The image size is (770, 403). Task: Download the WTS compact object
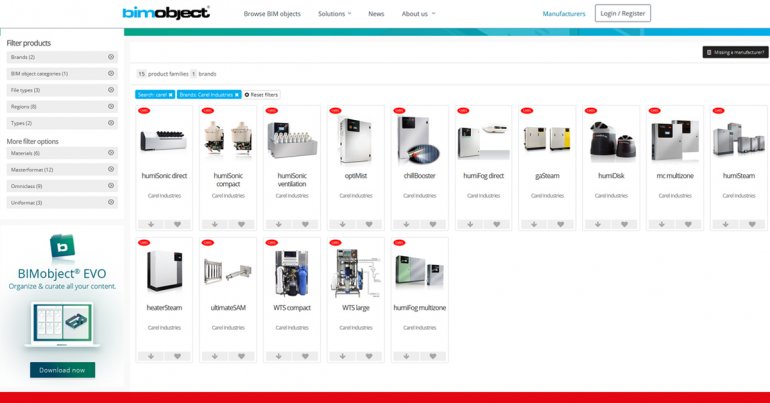click(279, 356)
